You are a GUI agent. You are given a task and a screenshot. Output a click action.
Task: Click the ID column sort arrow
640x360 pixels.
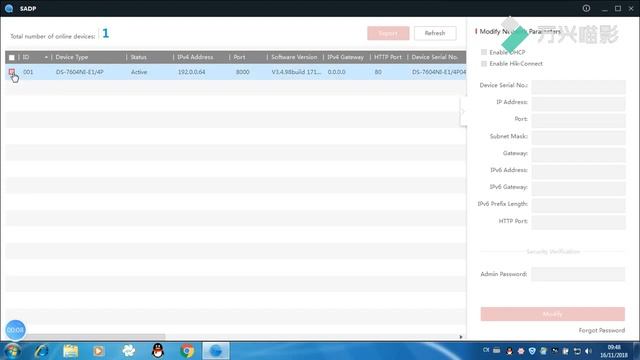click(46, 58)
